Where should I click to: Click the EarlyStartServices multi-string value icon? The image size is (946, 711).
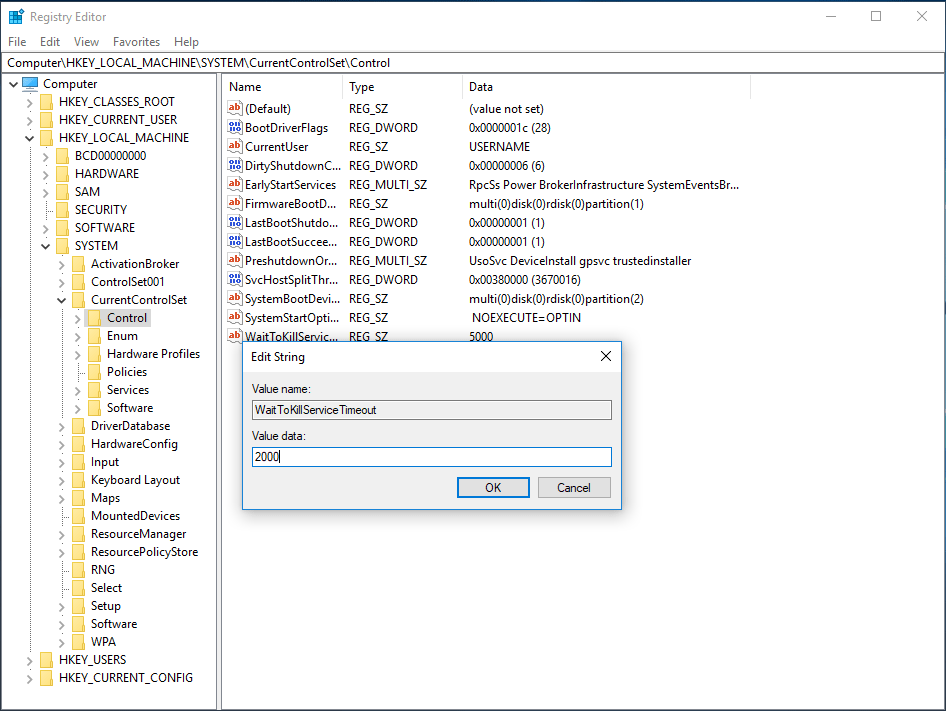235,185
